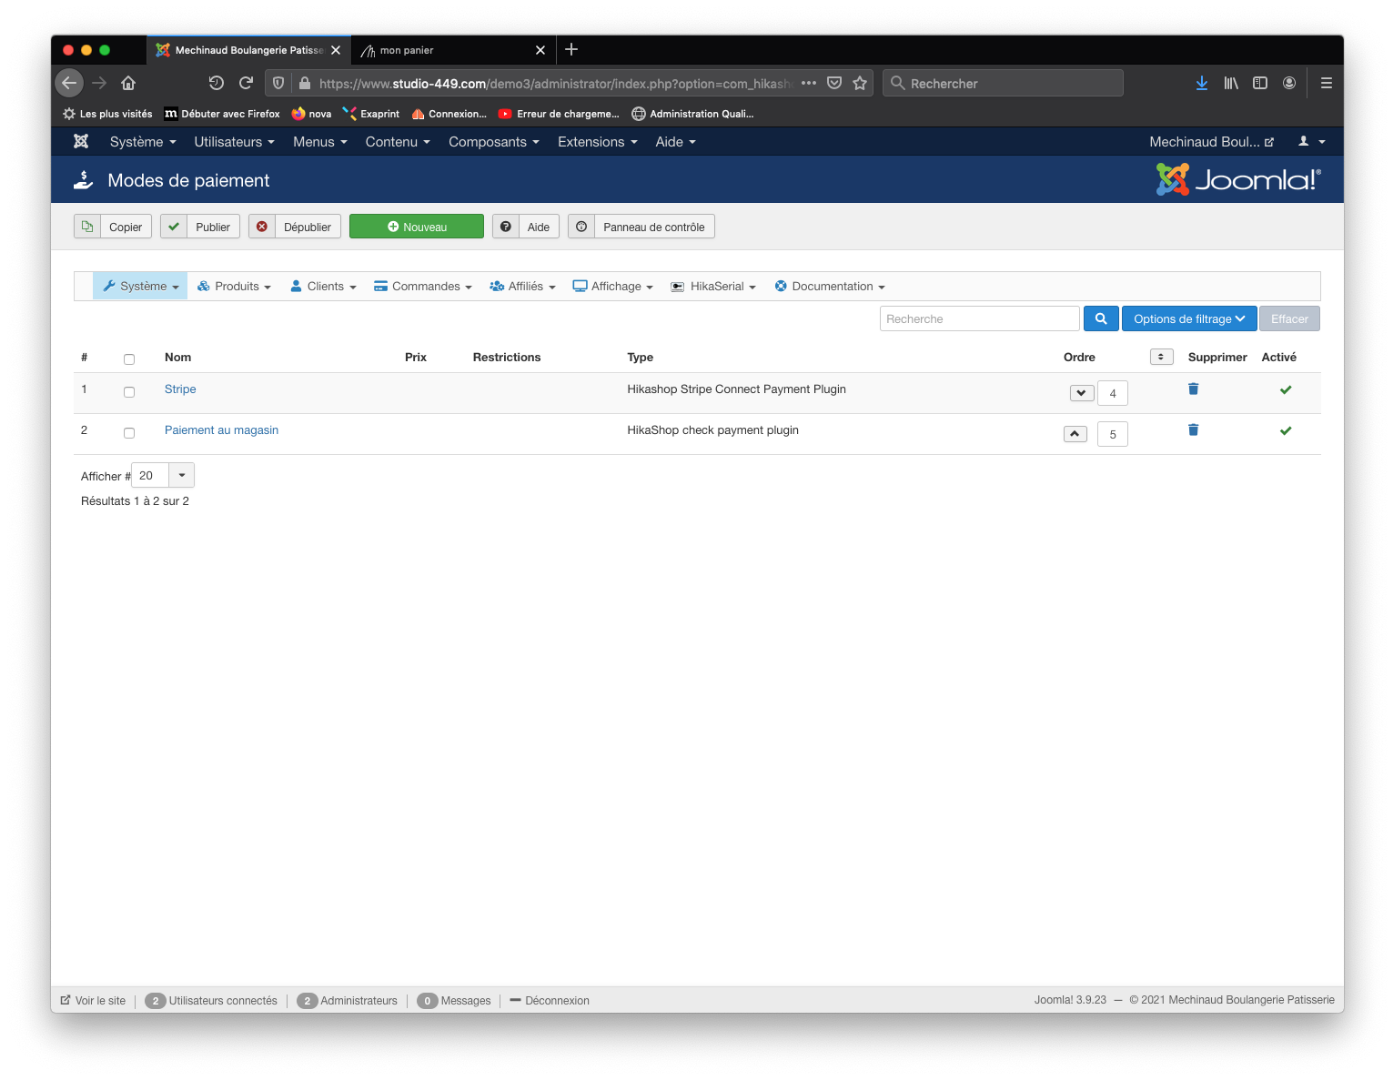Select the Paiement au magasin checkbox
1394x1080 pixels.
[129, 433]
